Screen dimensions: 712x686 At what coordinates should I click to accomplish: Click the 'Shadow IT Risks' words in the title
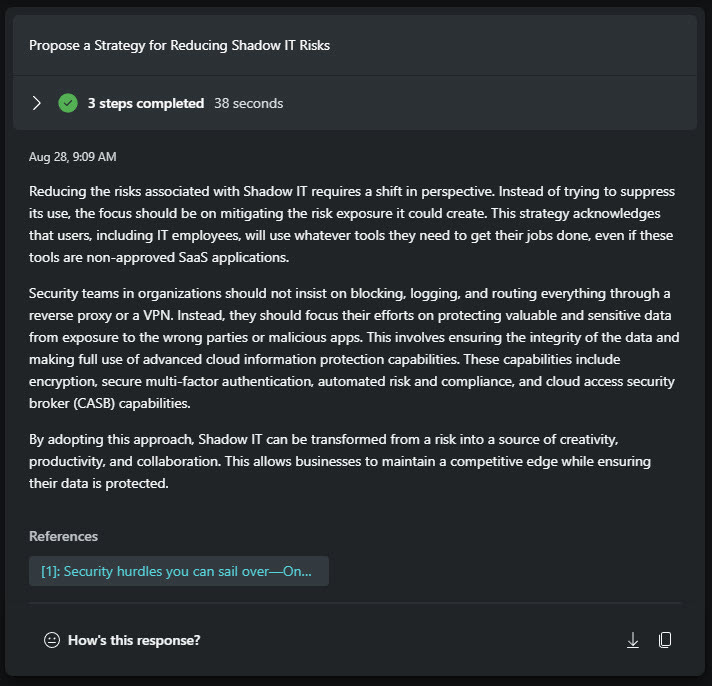pos(281,45)
